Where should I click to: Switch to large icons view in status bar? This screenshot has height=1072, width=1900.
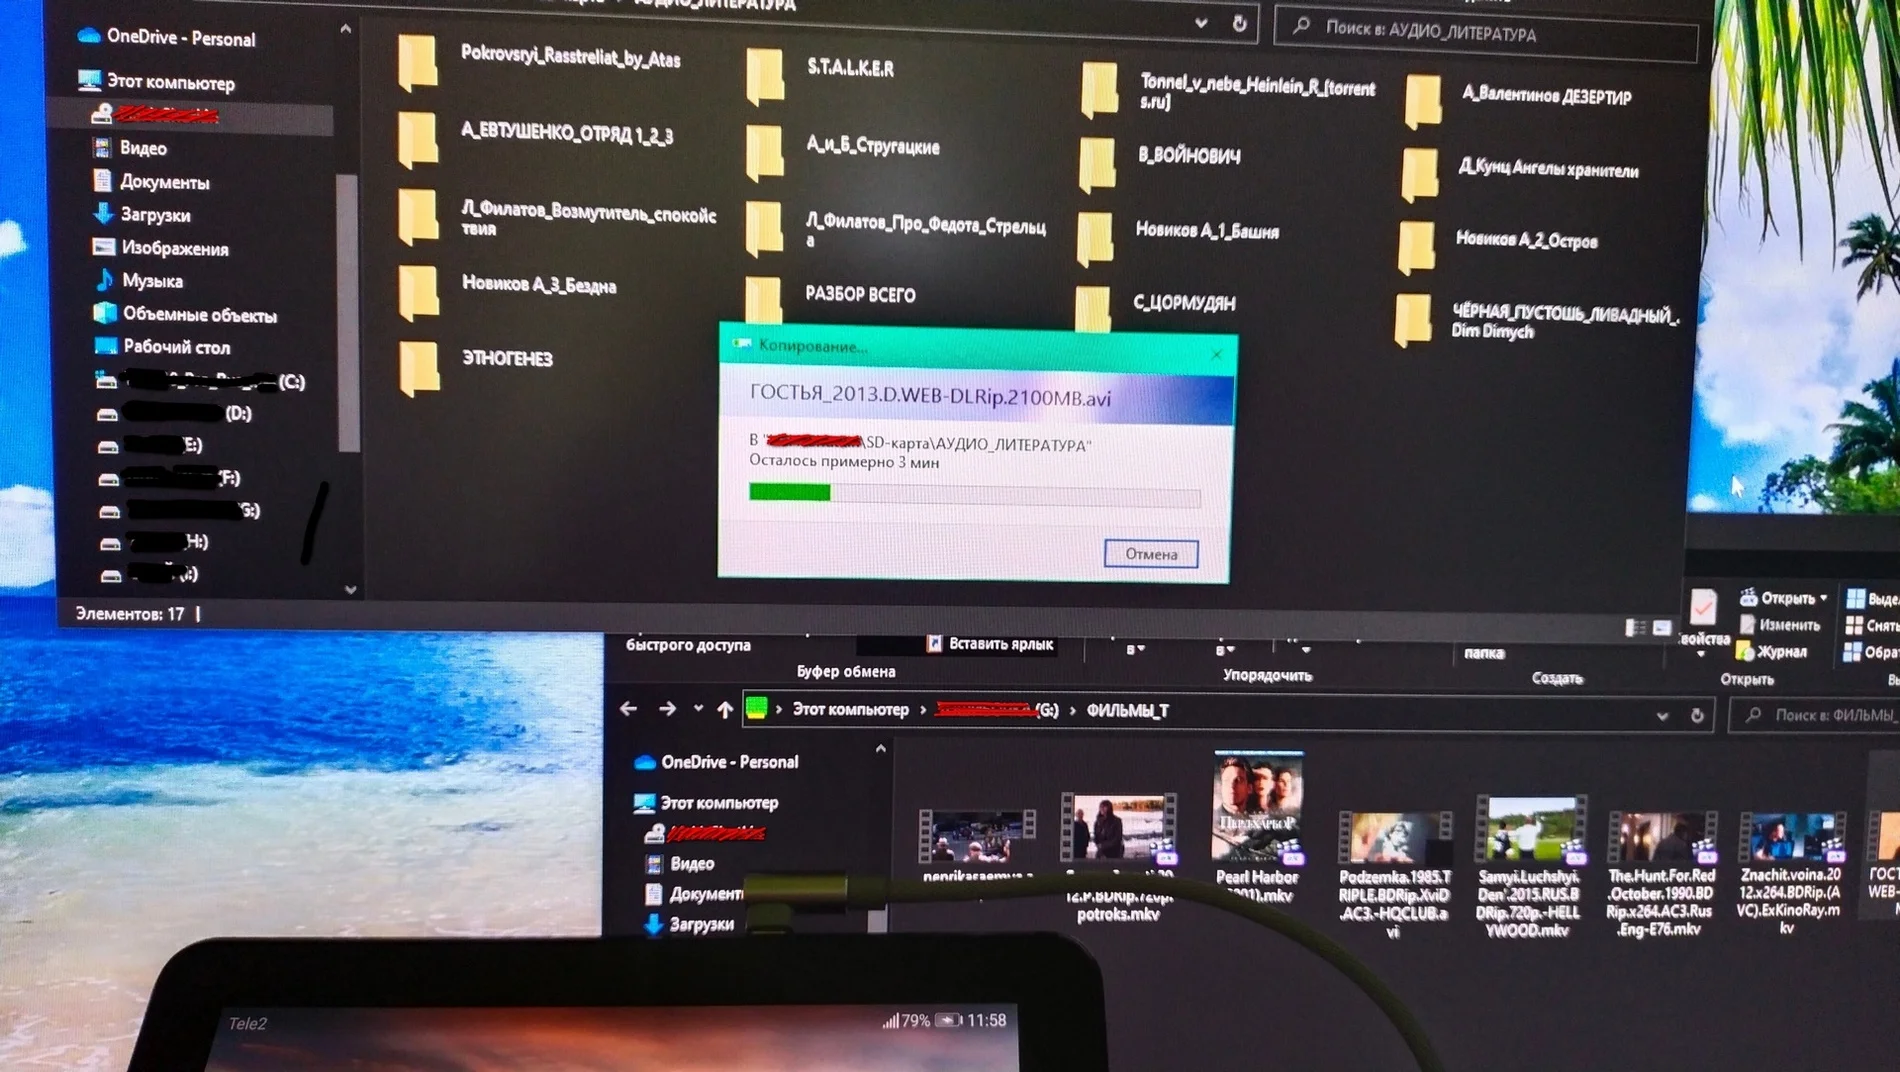tap(1662, 628)
